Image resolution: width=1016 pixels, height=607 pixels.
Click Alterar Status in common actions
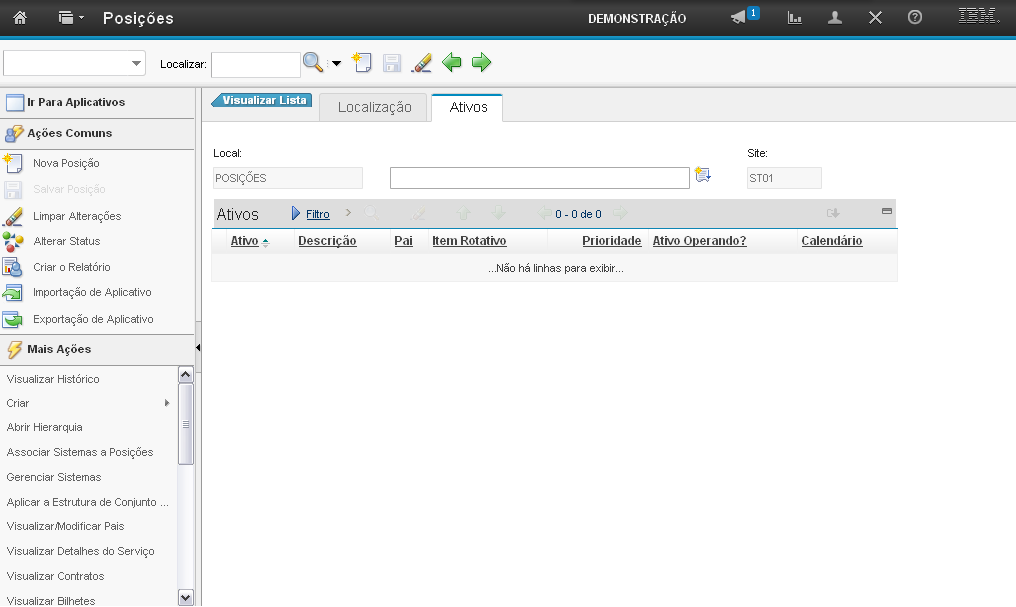click(66, 241)
